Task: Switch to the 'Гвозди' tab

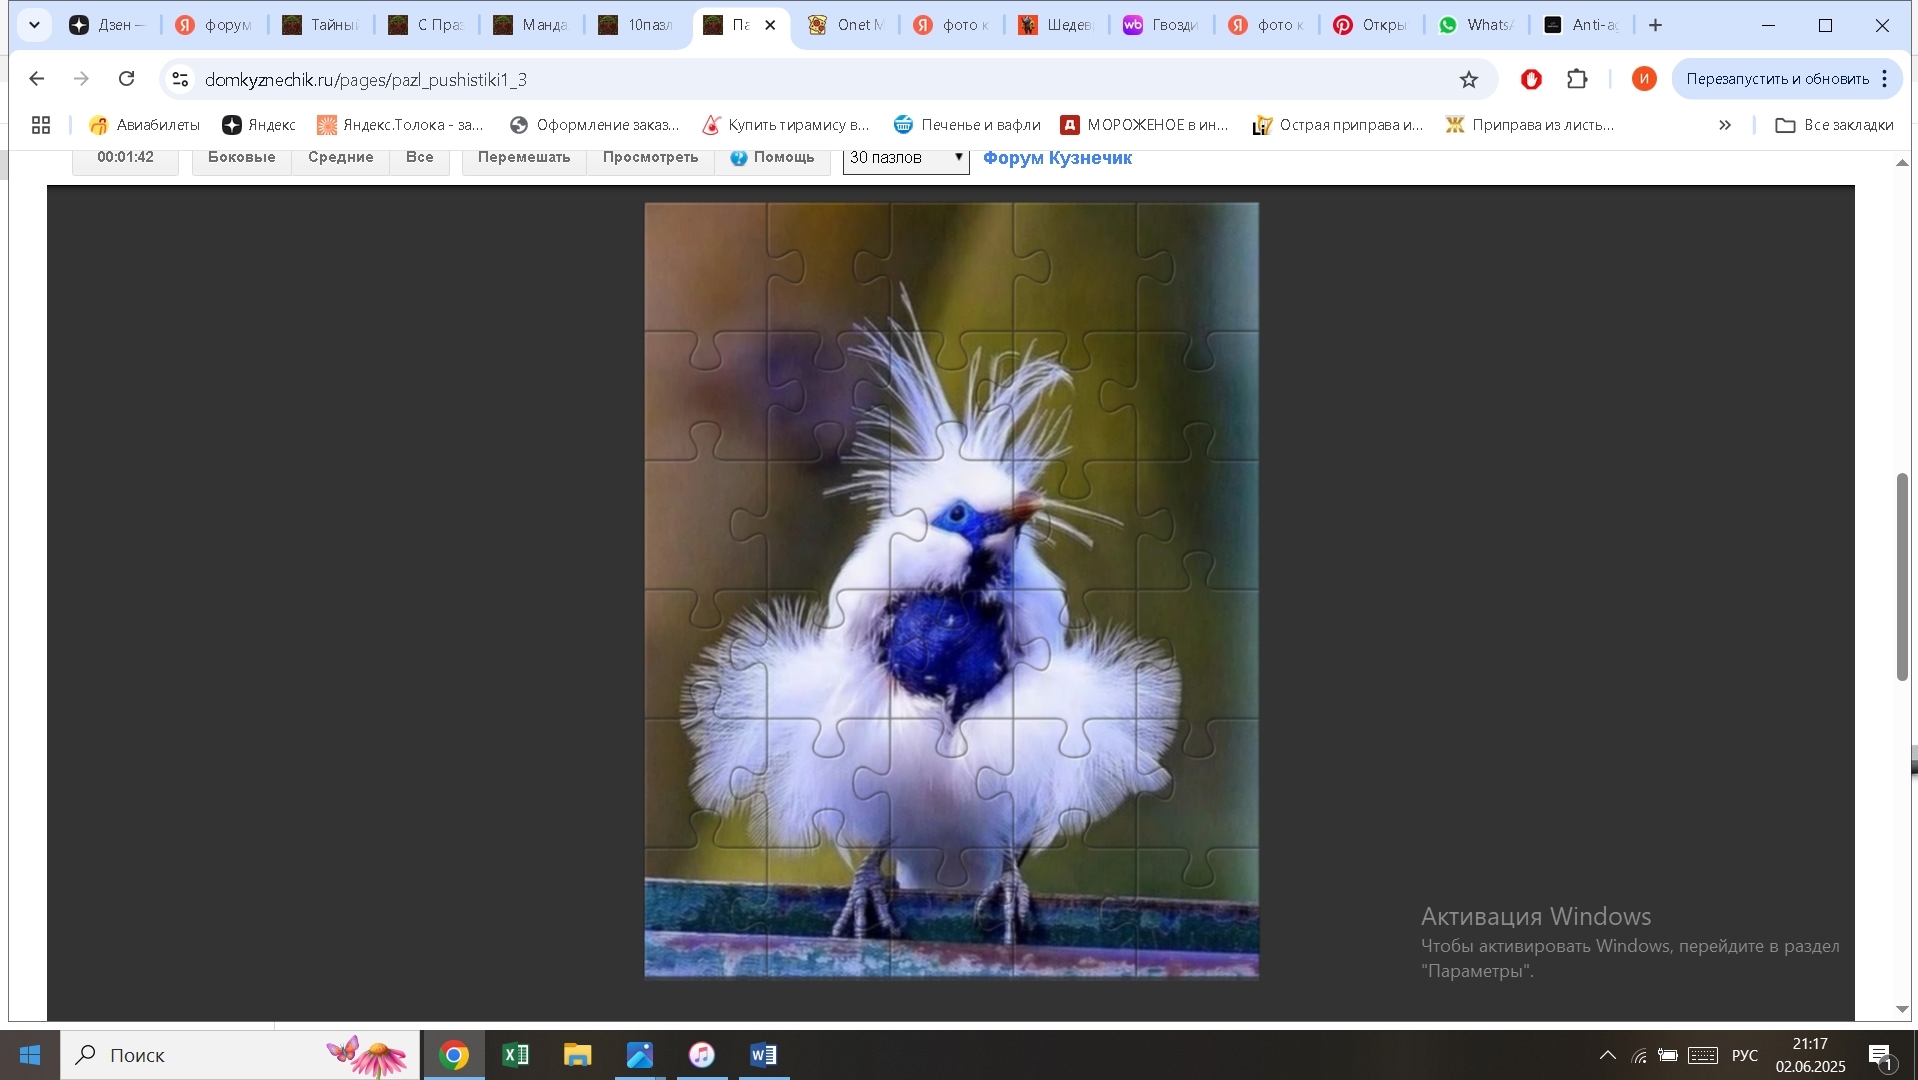Action: pyautogui.click(x=1162, y=25)
